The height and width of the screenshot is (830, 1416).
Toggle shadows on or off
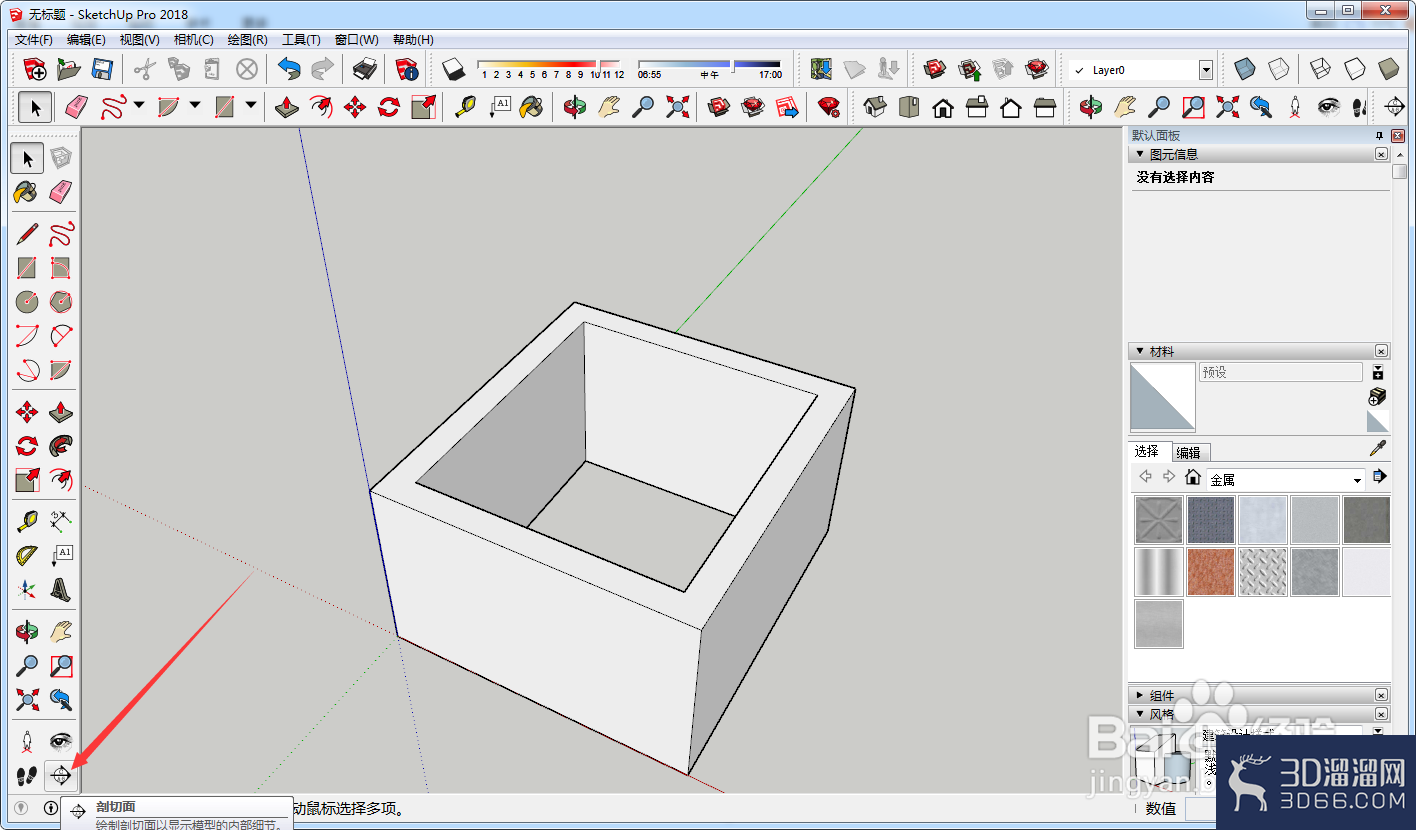[x=453, y=69]
